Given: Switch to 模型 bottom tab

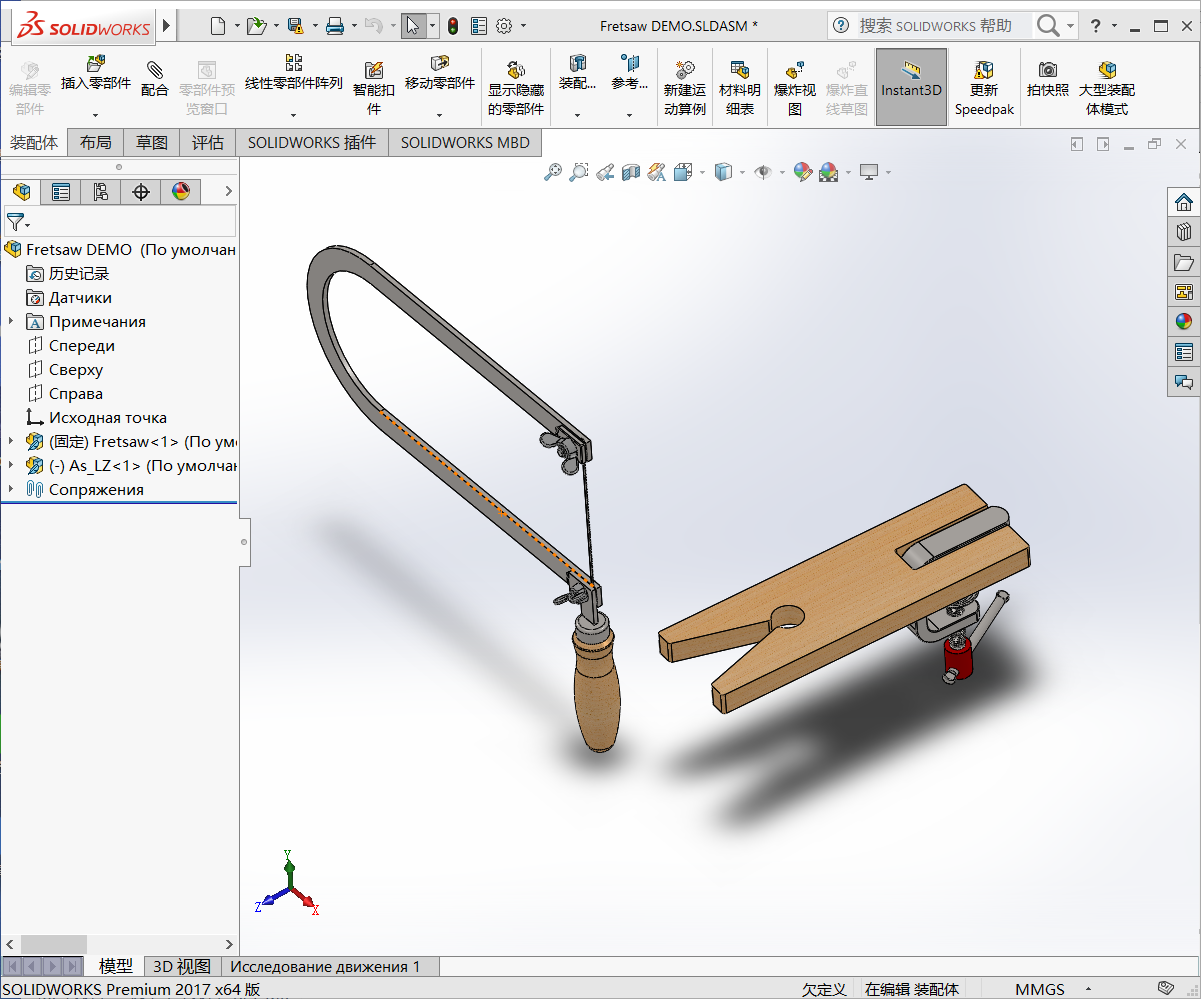Looking at the screenshot, I should [x=116, y=966].
